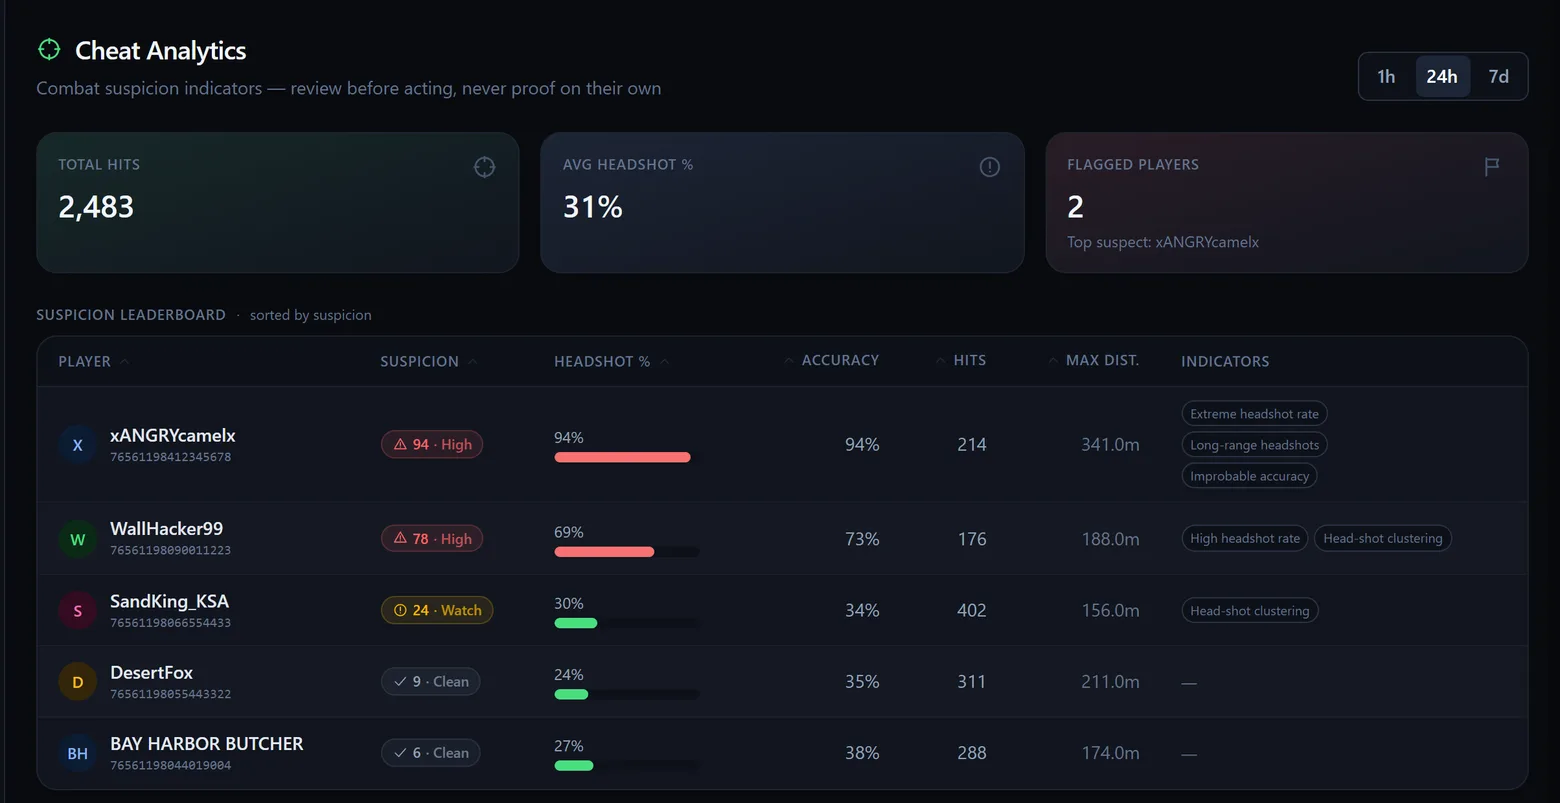Image resolution: width=1560 pixels, height=803 pixels.
Task: Click WallHacker99's green W avatar
Action: click(78, 539)
